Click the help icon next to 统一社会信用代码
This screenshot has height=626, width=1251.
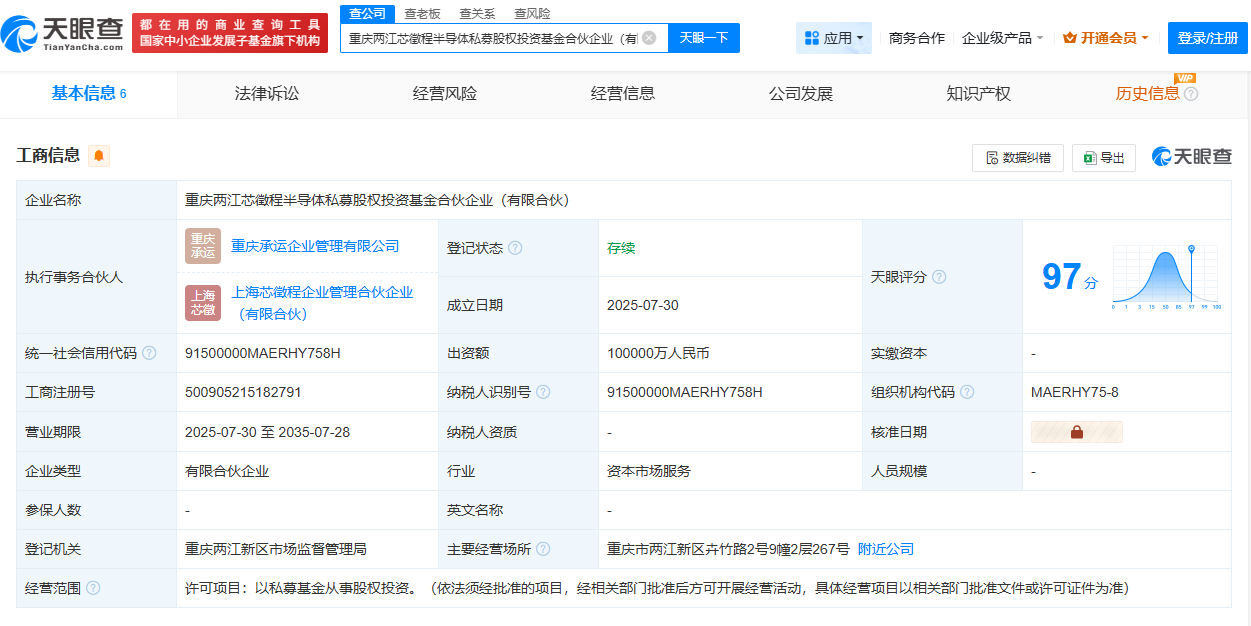coord(149,353)
